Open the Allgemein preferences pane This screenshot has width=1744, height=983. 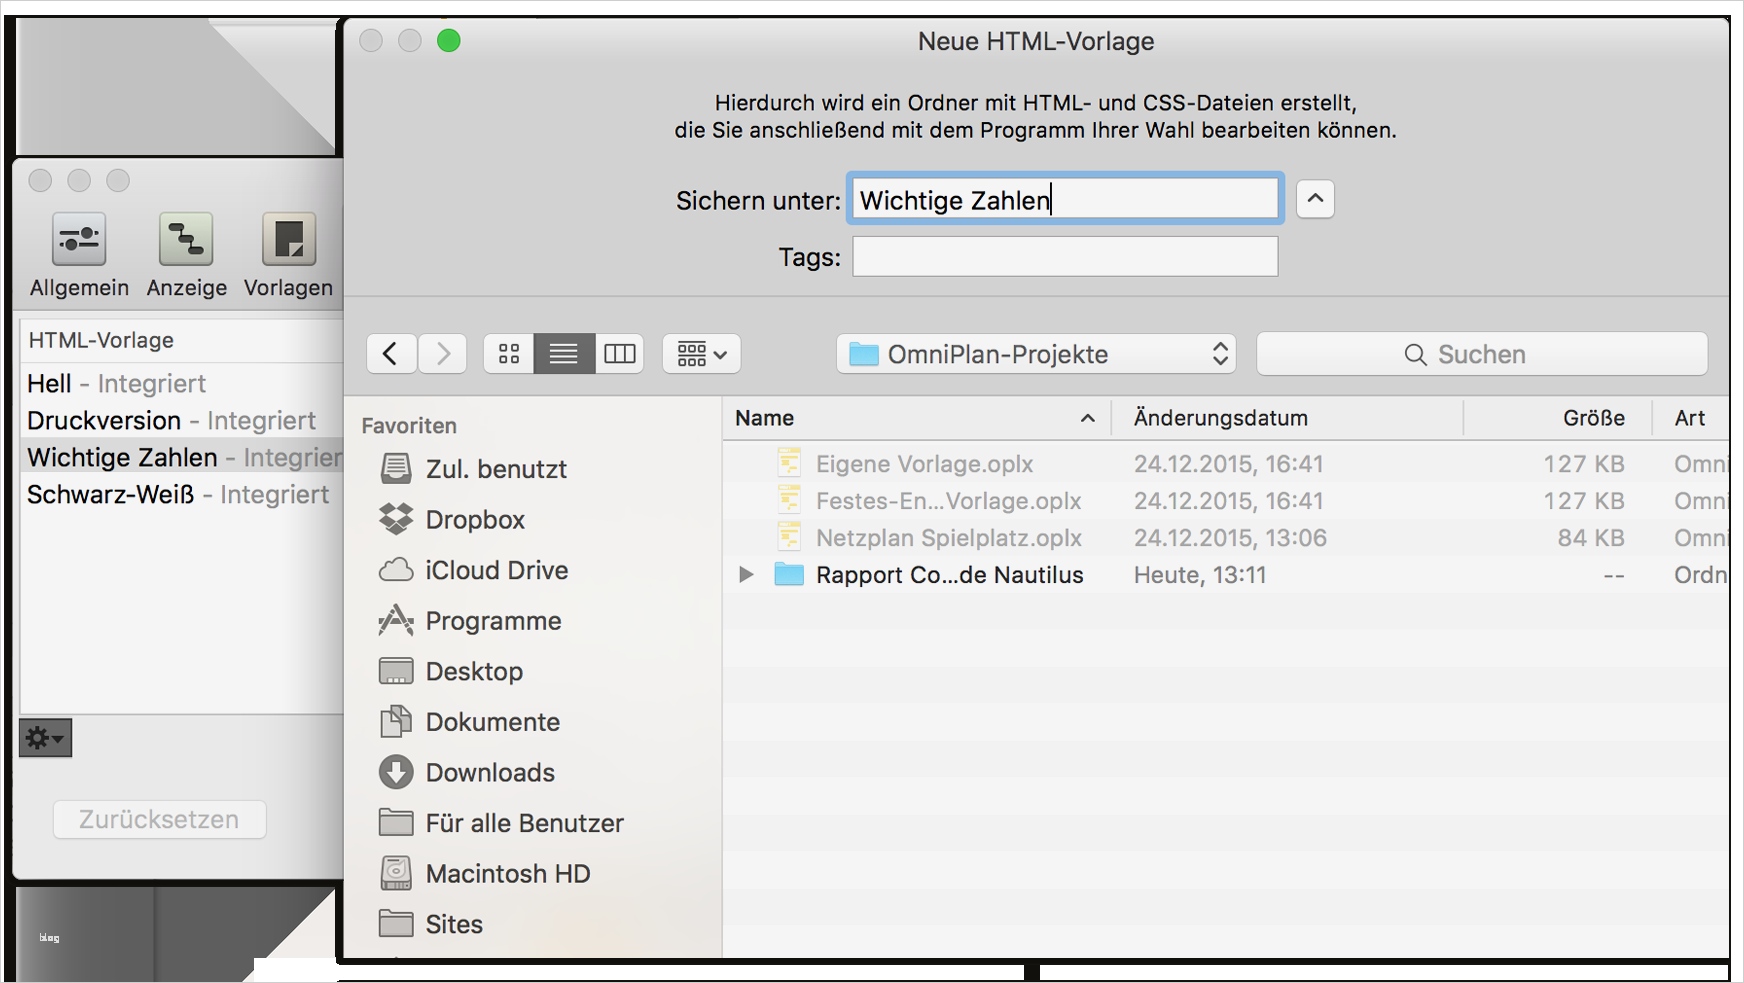tap(79, 254)
